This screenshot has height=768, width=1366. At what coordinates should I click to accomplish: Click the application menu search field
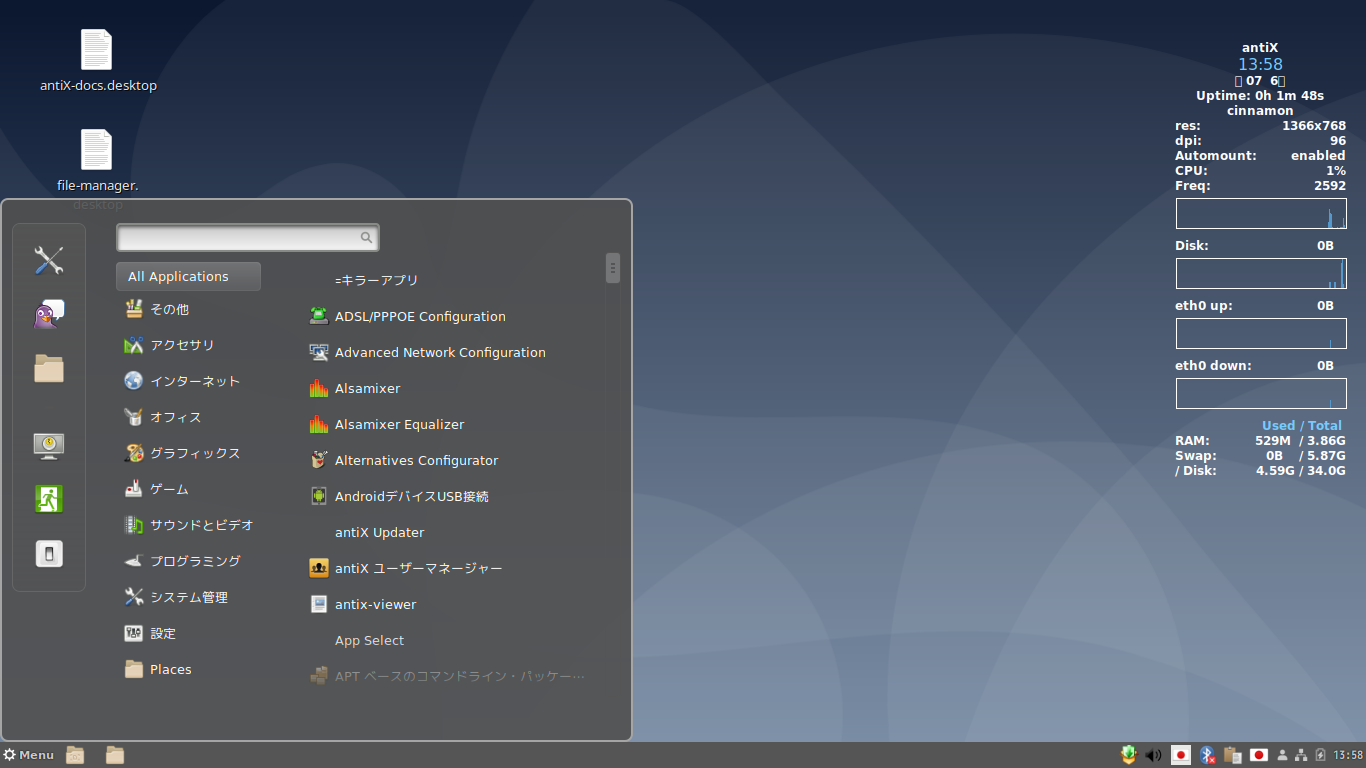[x=247, y=237]
